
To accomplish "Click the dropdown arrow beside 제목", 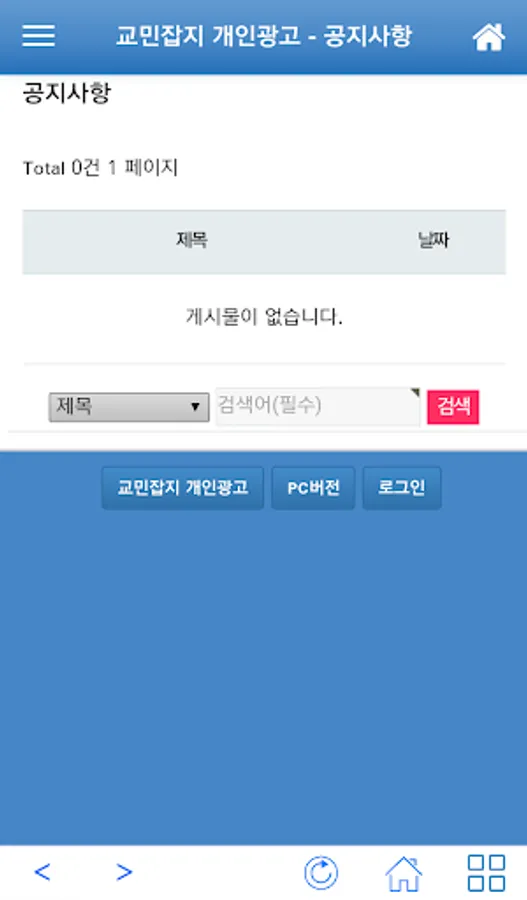I will 195,407.
